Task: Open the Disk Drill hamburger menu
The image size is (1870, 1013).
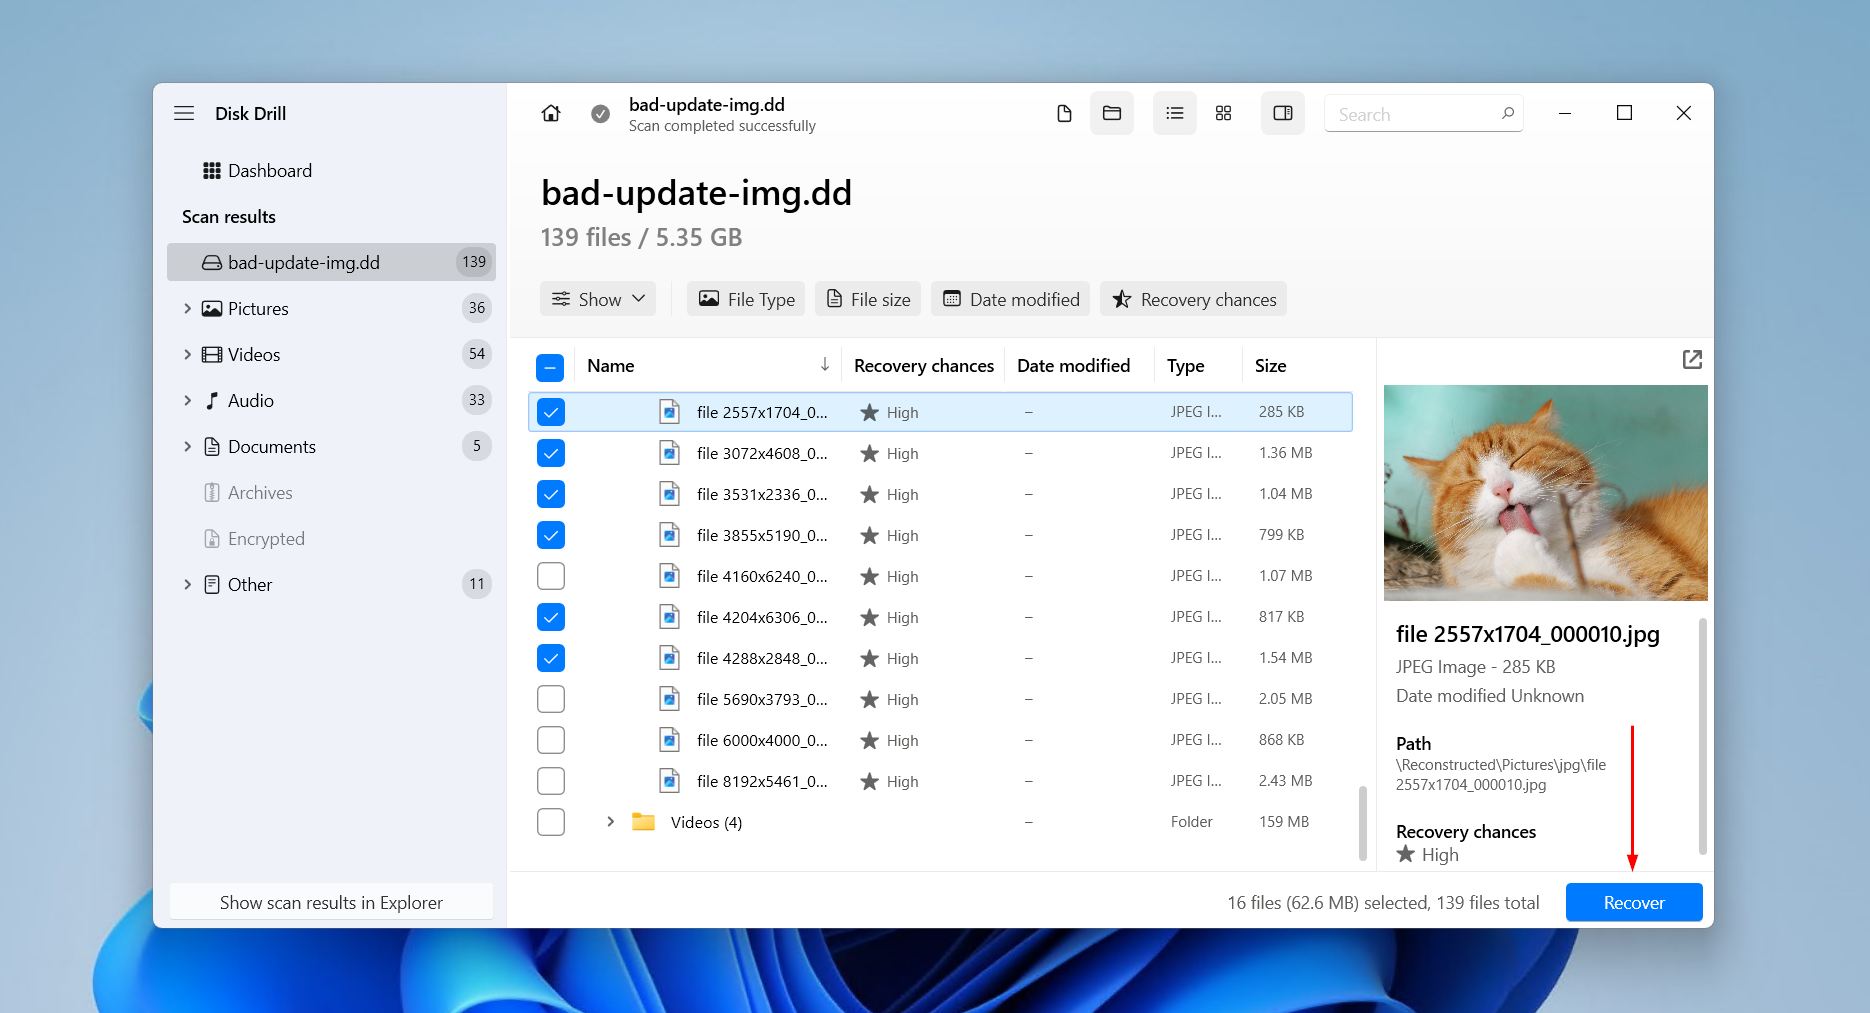Action: point(184,113)
